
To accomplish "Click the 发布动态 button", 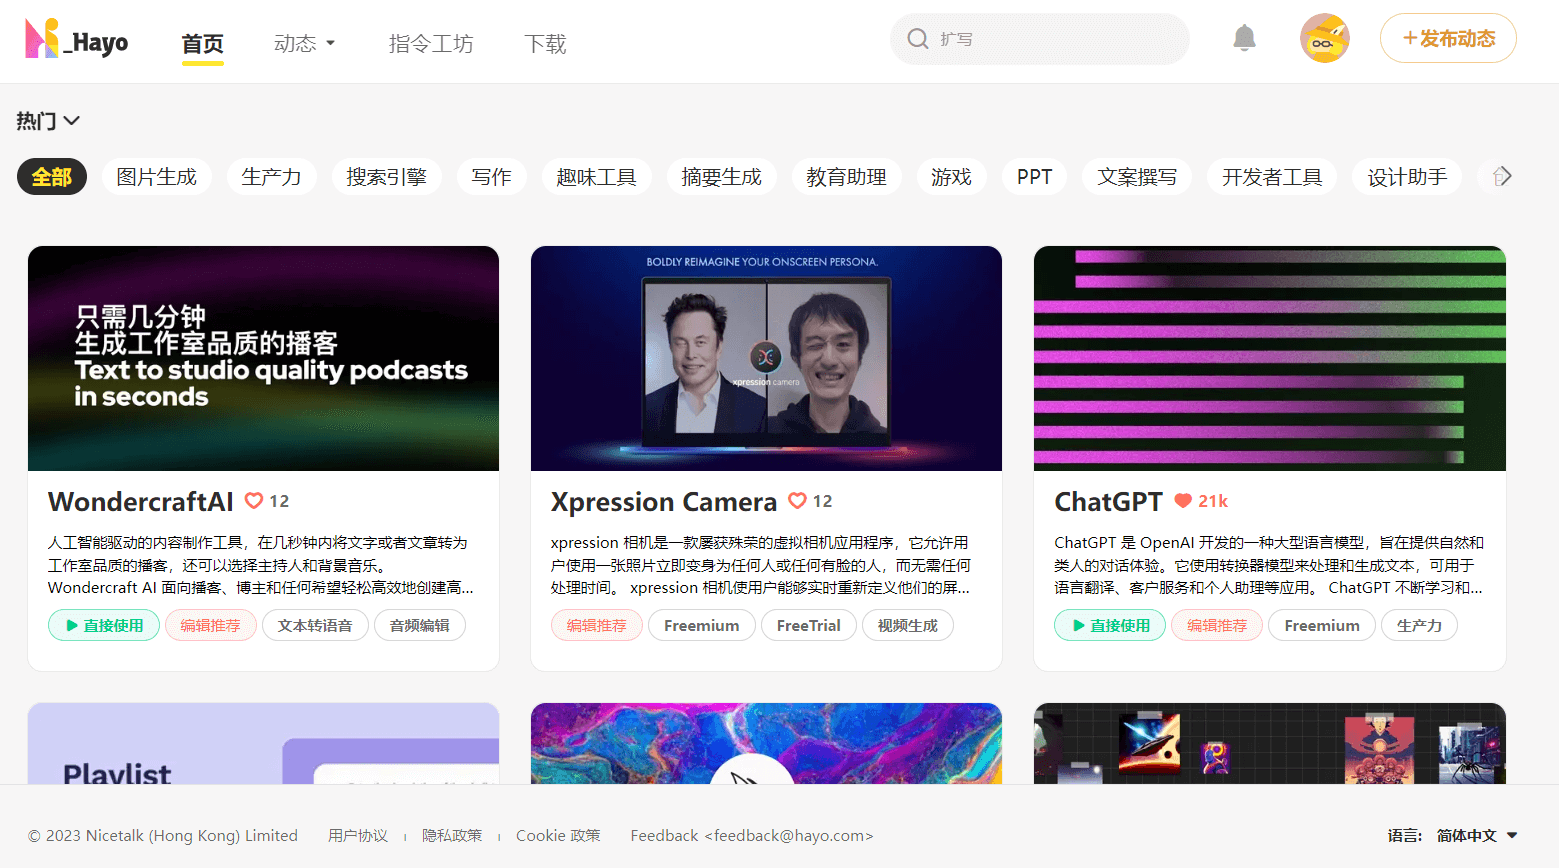I will pos(1448,39).
